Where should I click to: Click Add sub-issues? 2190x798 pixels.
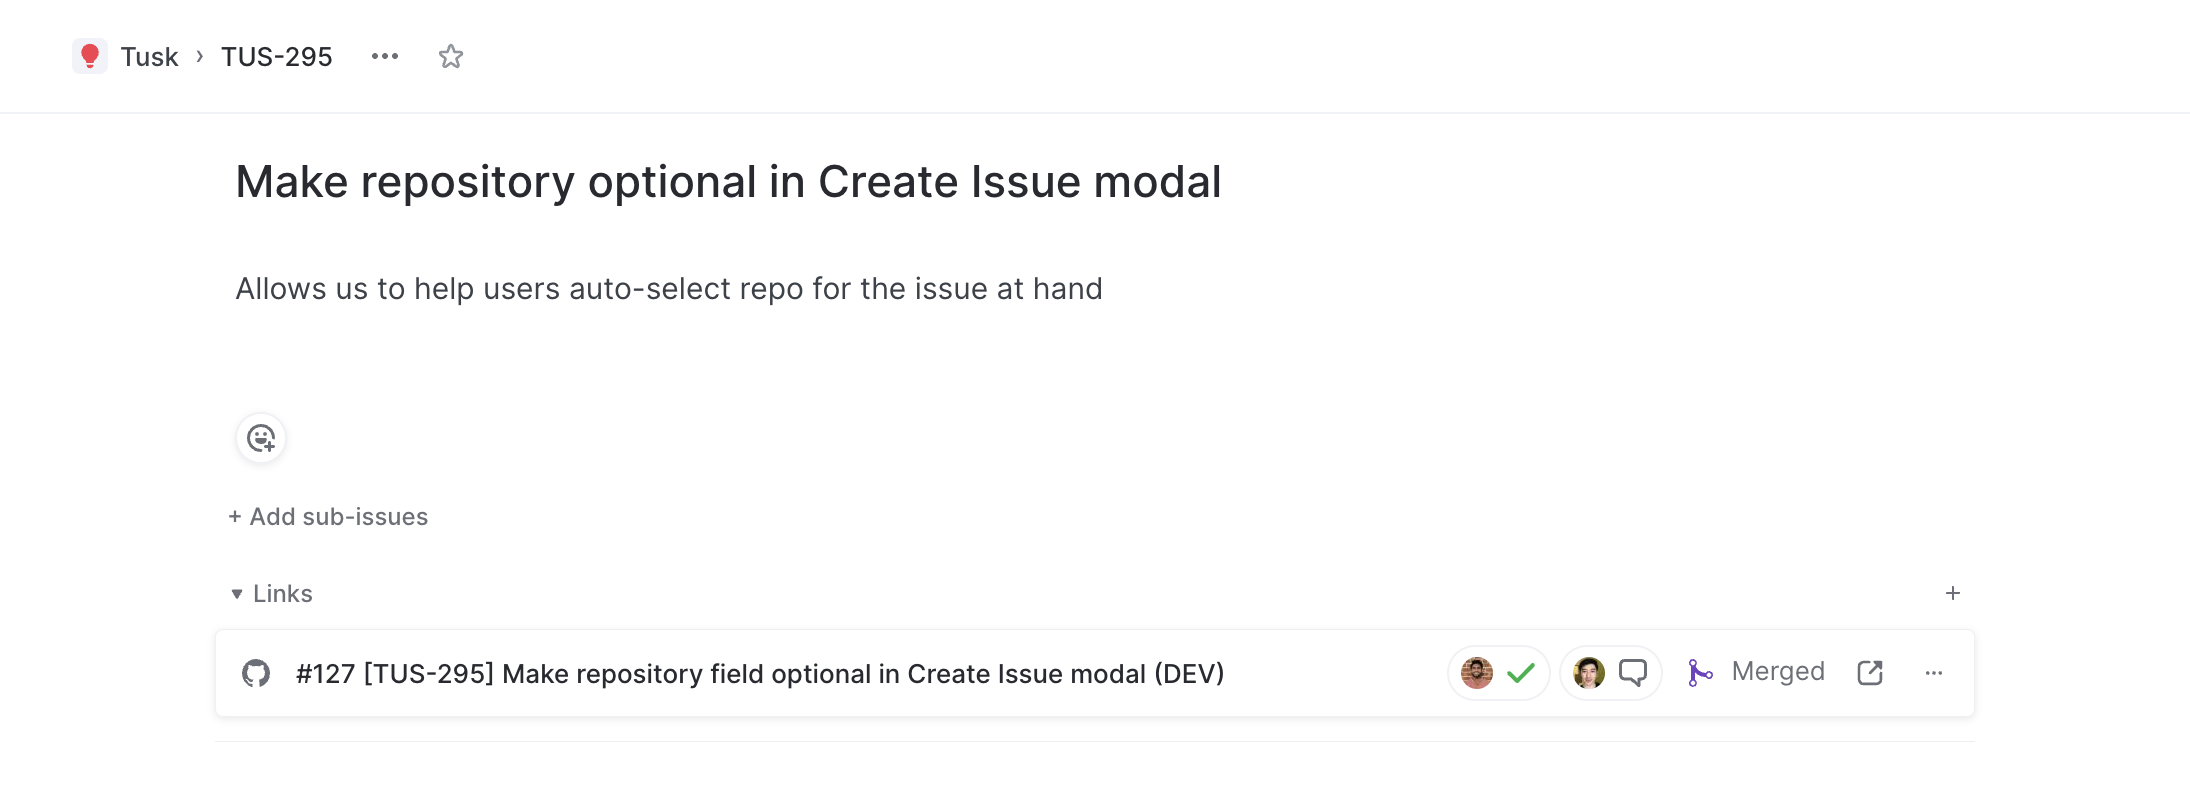pyautogui.click(x=328, y=517)
